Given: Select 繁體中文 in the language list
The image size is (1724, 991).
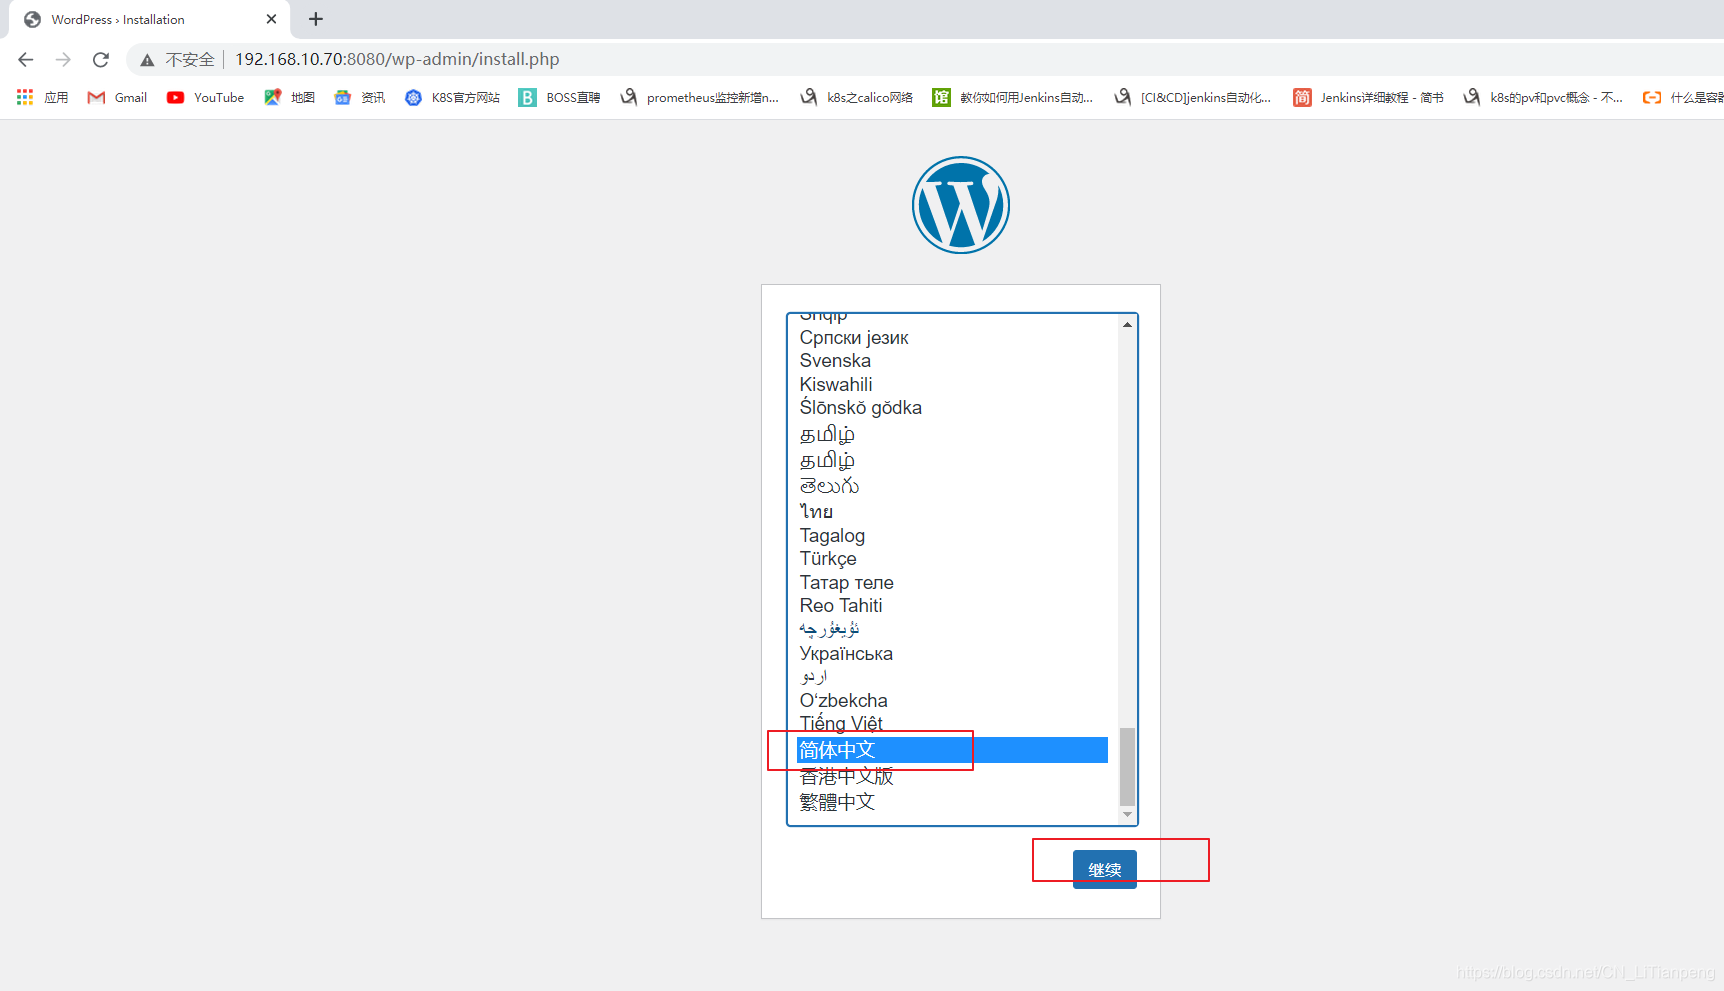Looking at the screenshot, I should pyautogui.click(x=952, y=802).
